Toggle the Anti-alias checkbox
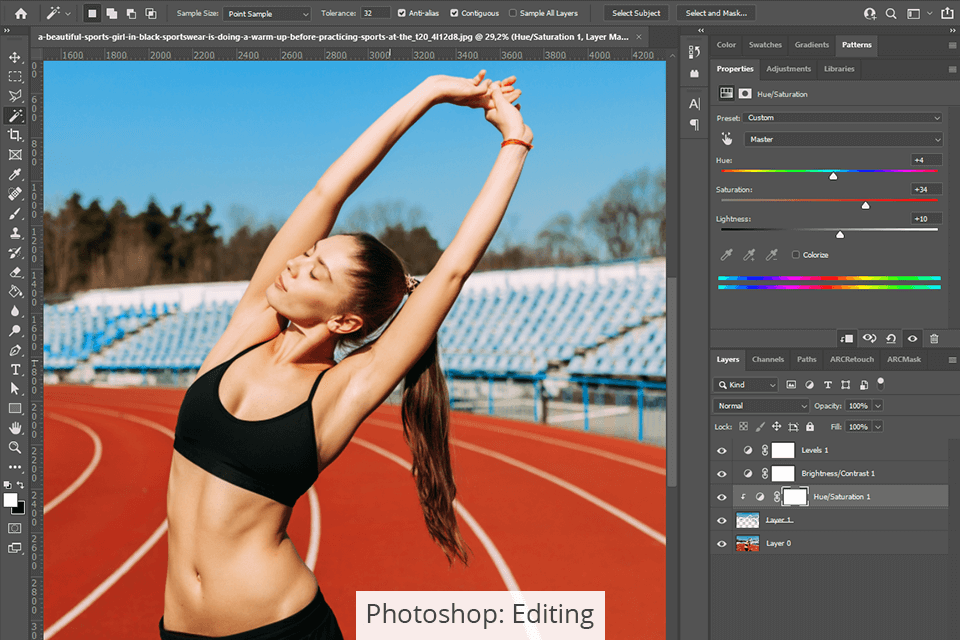Screen dimensions: 960x640 tap(402, 14)
